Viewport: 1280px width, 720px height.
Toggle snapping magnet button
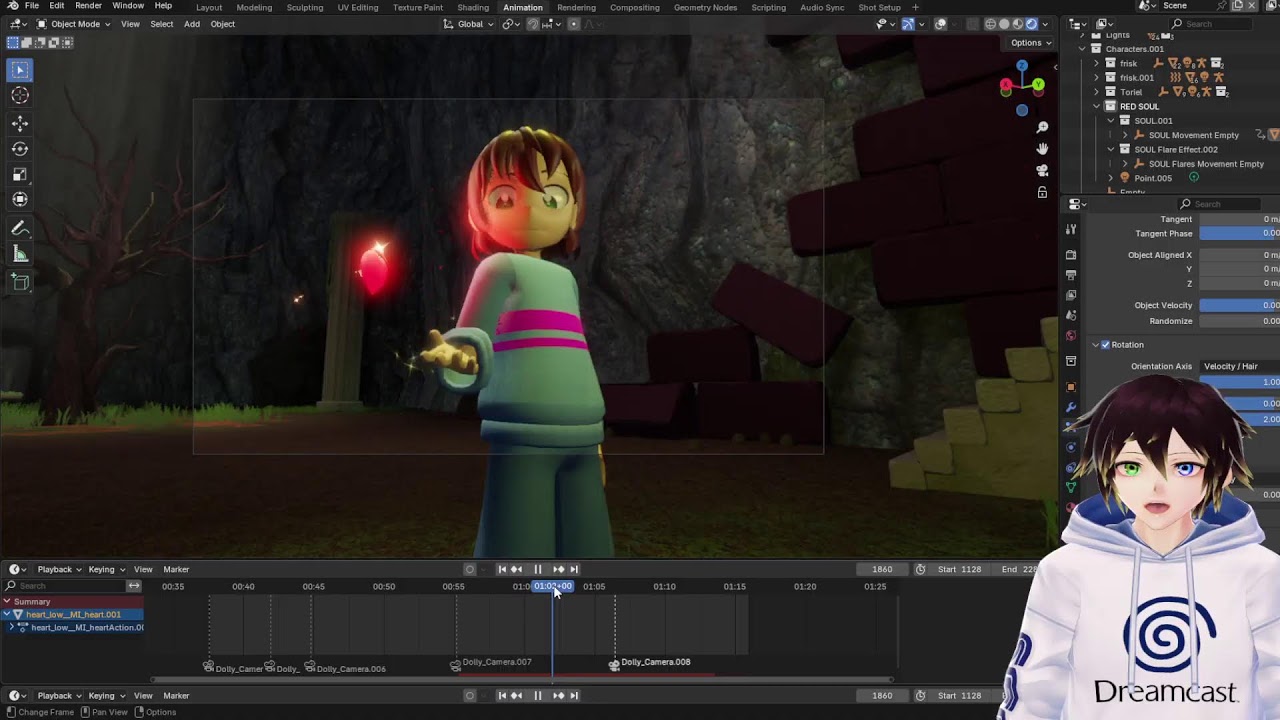[534, 24]
